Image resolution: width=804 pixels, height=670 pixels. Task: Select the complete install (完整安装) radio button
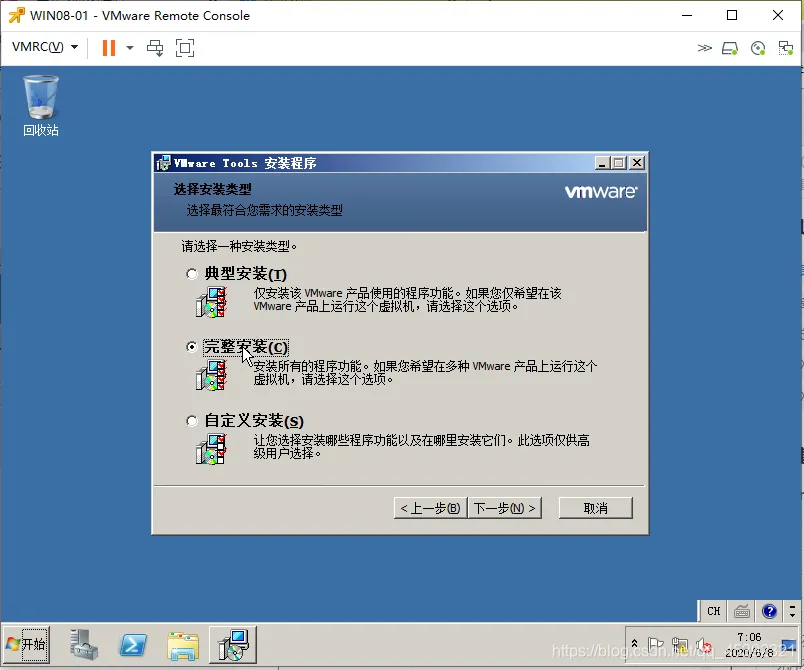coord(192,347)
